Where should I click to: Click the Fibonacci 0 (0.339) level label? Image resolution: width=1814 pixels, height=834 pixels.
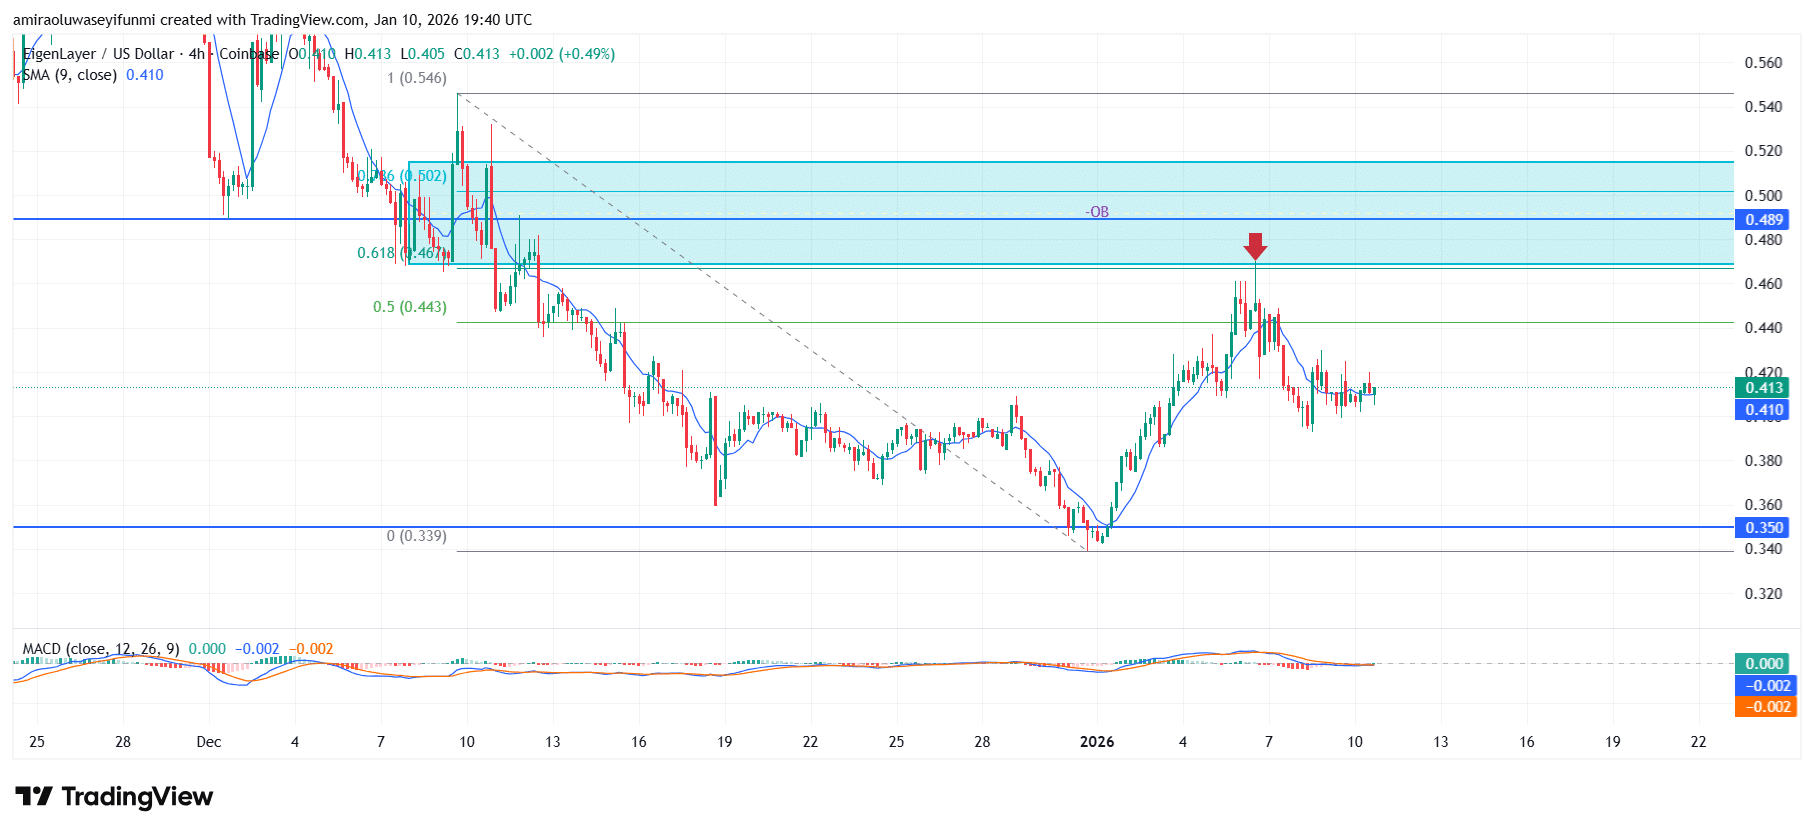point(417,536)
